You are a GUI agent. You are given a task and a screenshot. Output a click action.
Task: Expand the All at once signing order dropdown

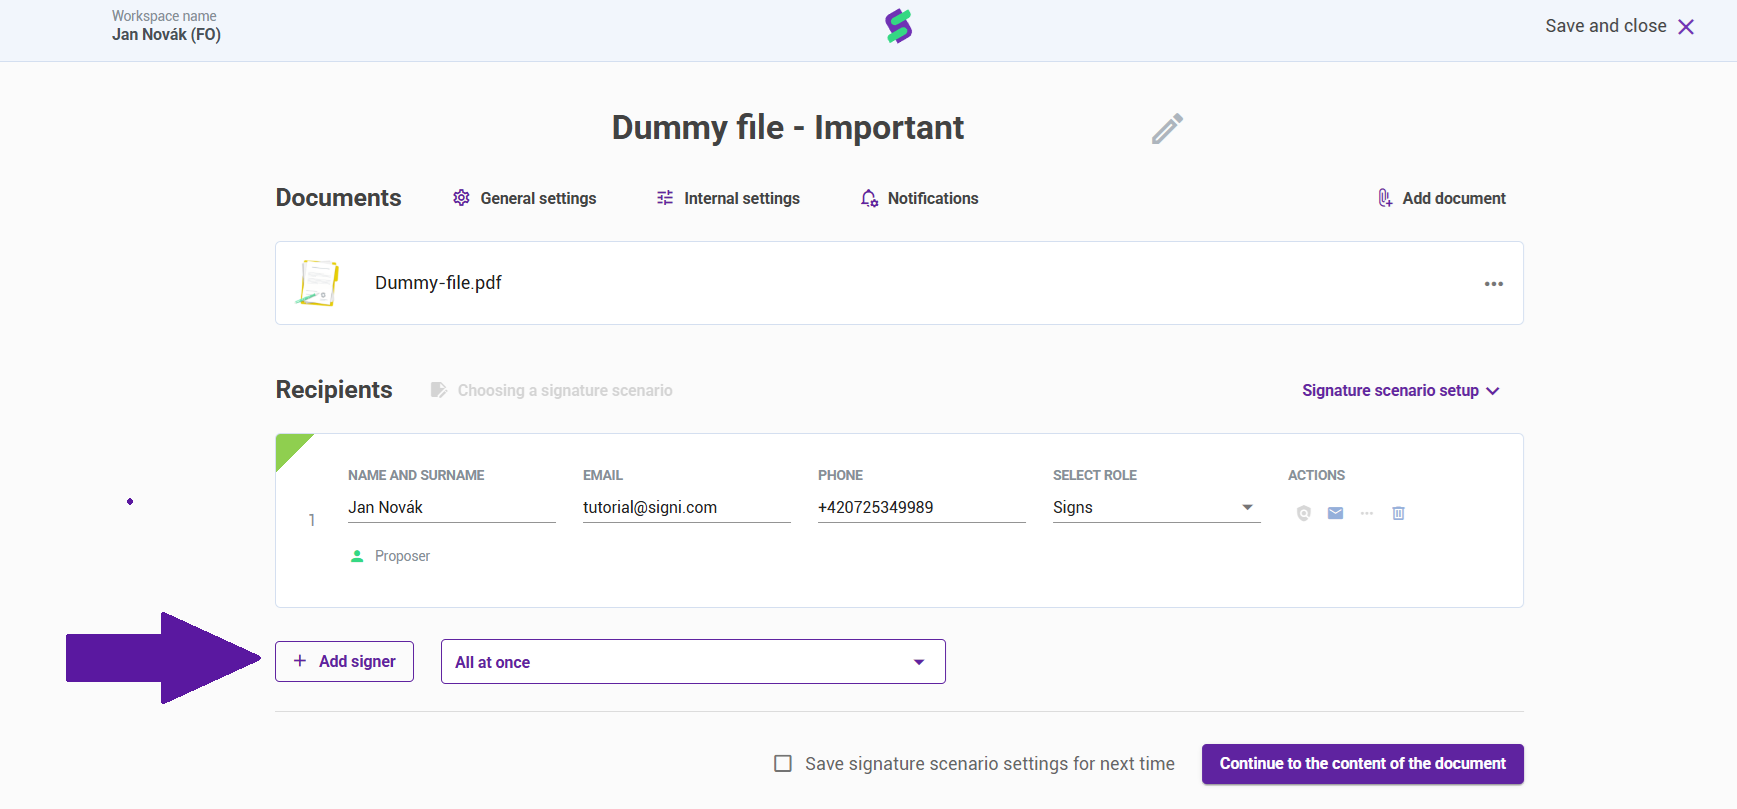tap(693, 662)
